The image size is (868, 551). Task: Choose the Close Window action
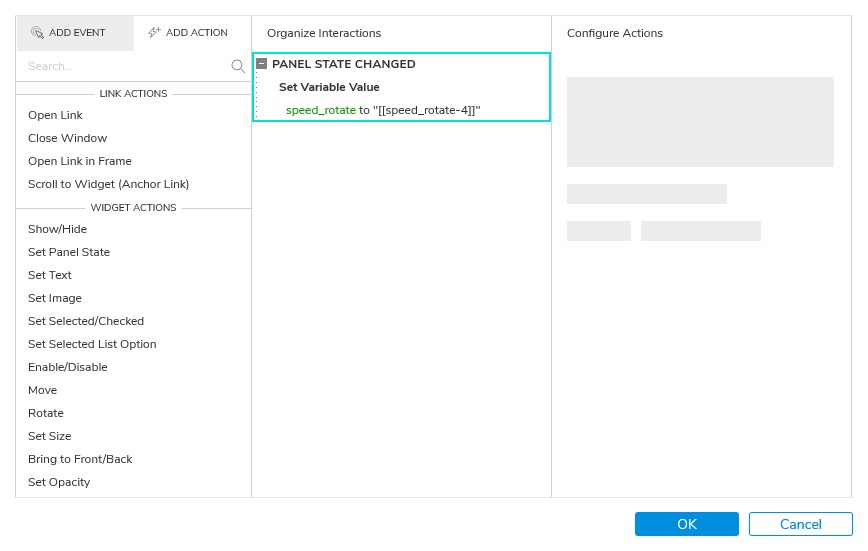point(68,138)
